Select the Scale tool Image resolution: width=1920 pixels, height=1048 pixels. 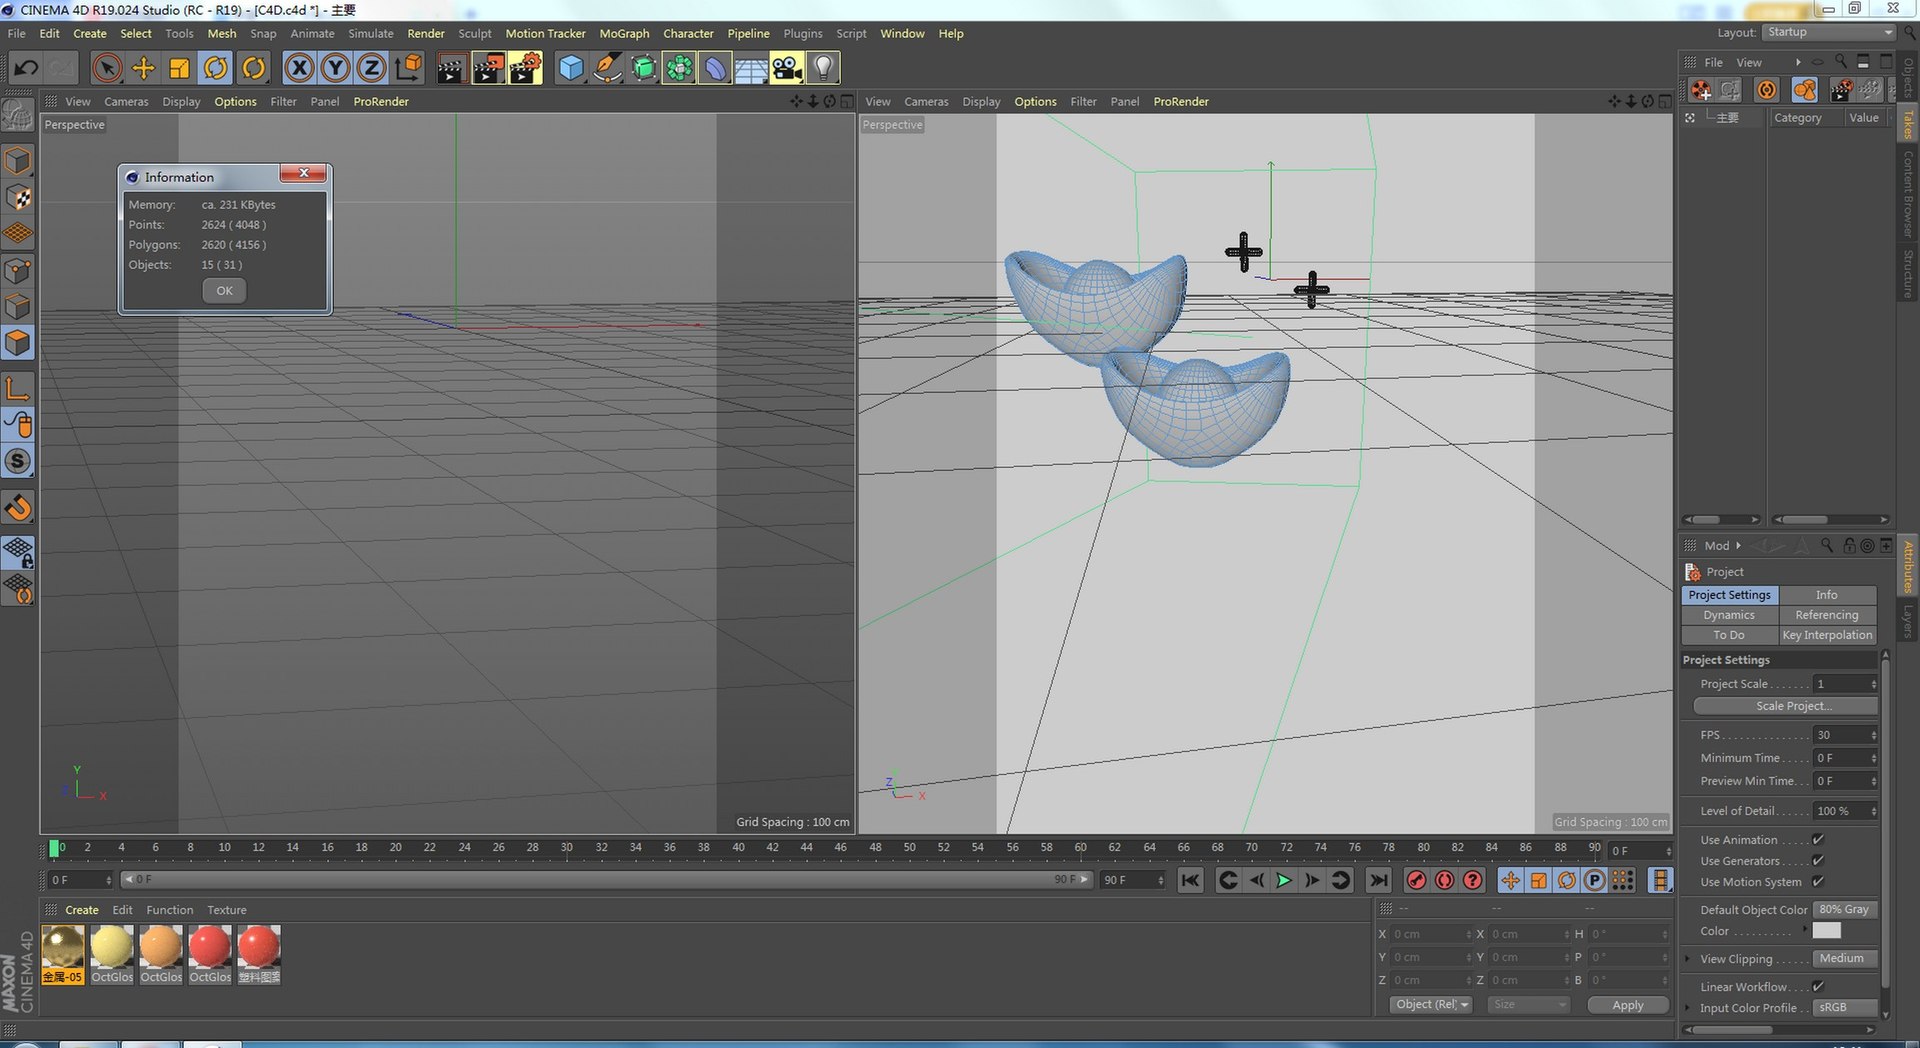(179, 68)
